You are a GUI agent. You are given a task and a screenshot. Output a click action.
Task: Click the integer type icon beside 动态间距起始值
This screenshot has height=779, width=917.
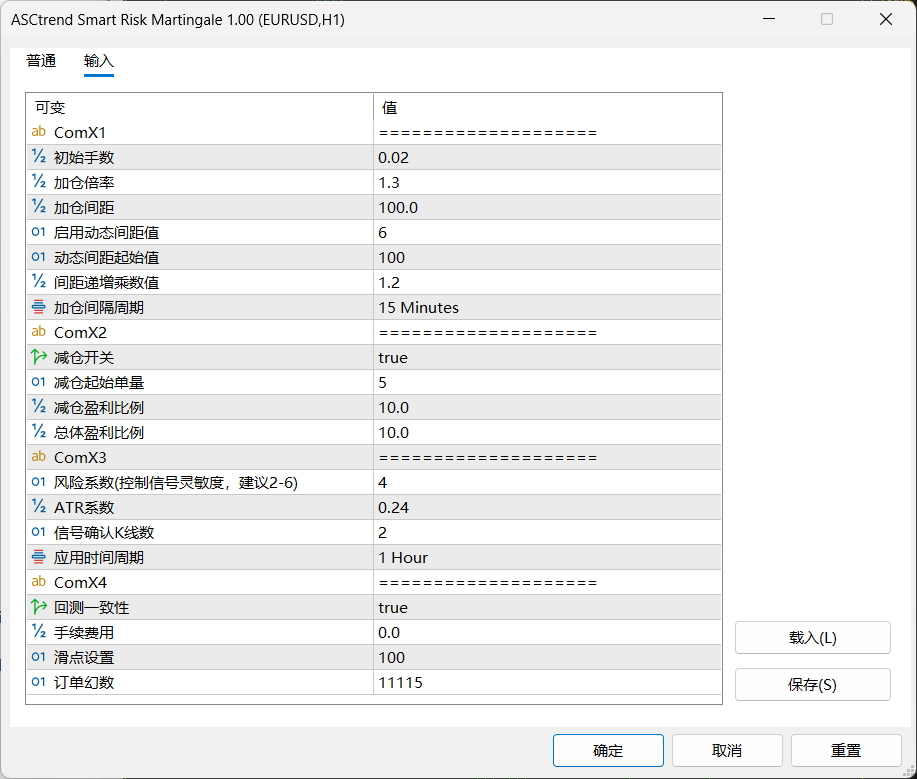click(39, 257)
